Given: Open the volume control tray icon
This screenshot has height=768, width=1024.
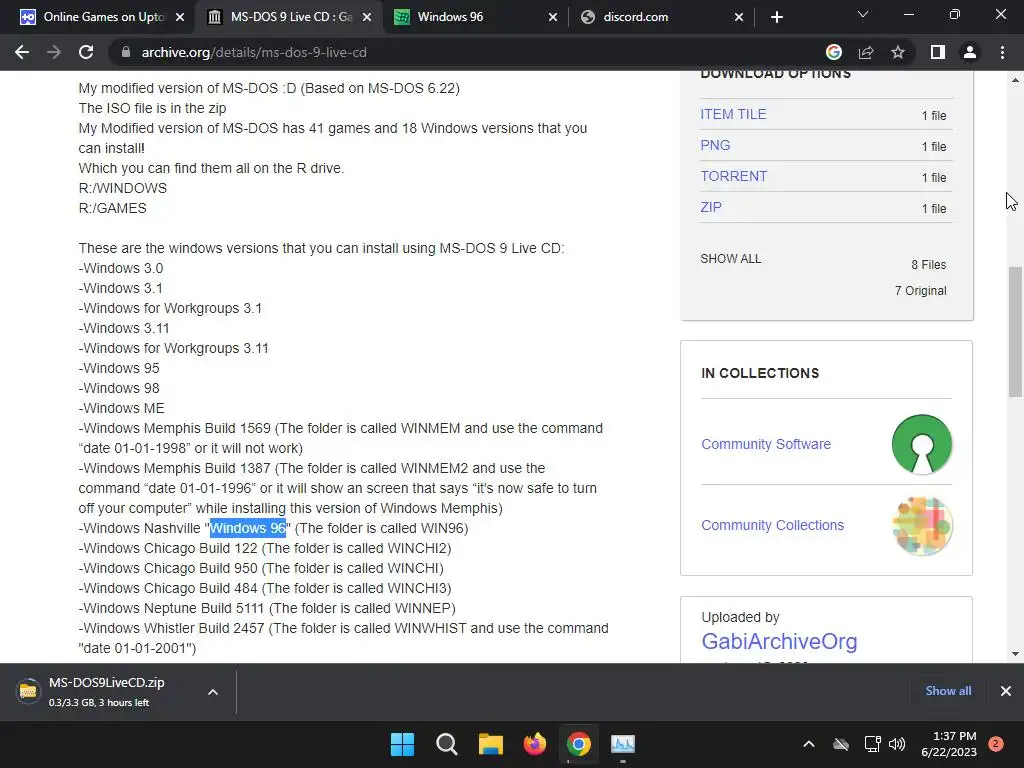Looking at the screenshot, I should point(897,744).
